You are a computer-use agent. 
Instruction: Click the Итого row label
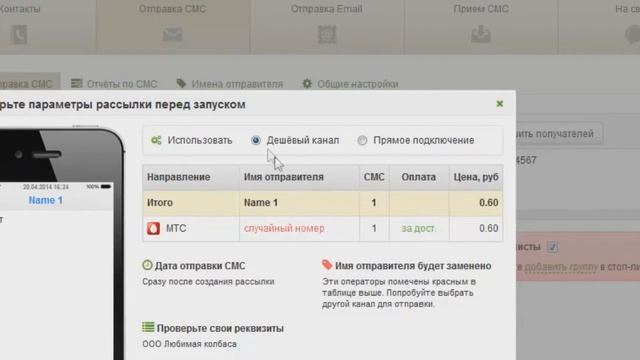coord(160,203)
